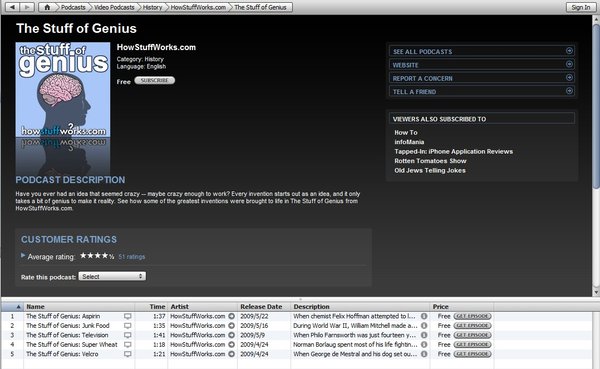Screen dimensions: 600x369
Task: Open the arrow icon beside Website
Action: pos(569,64)
